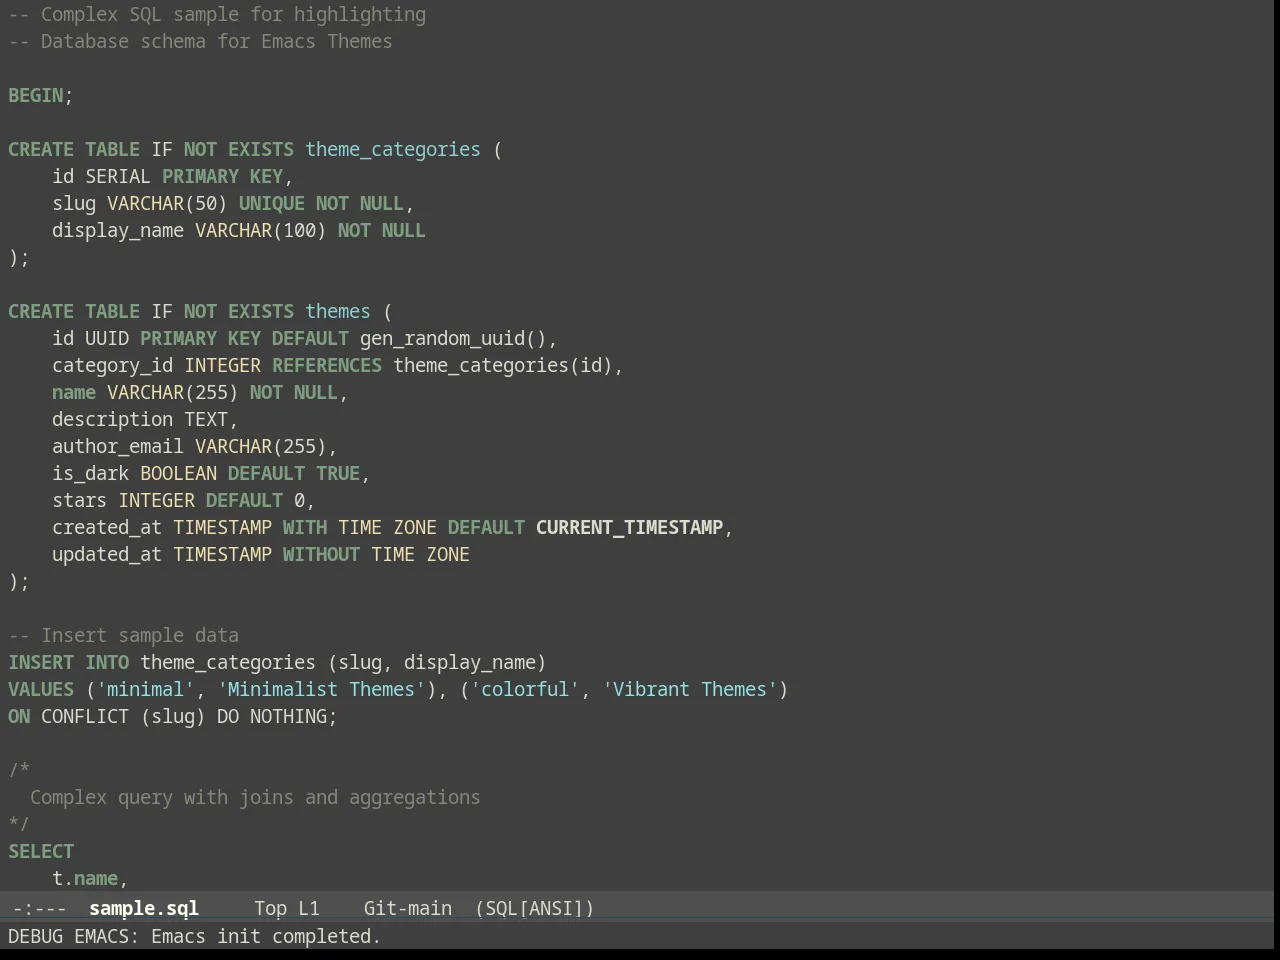The height and width of the screenshot is (960, 1280).
Task: Click the REFERENCES keyword
Action: tap(327, 365)
